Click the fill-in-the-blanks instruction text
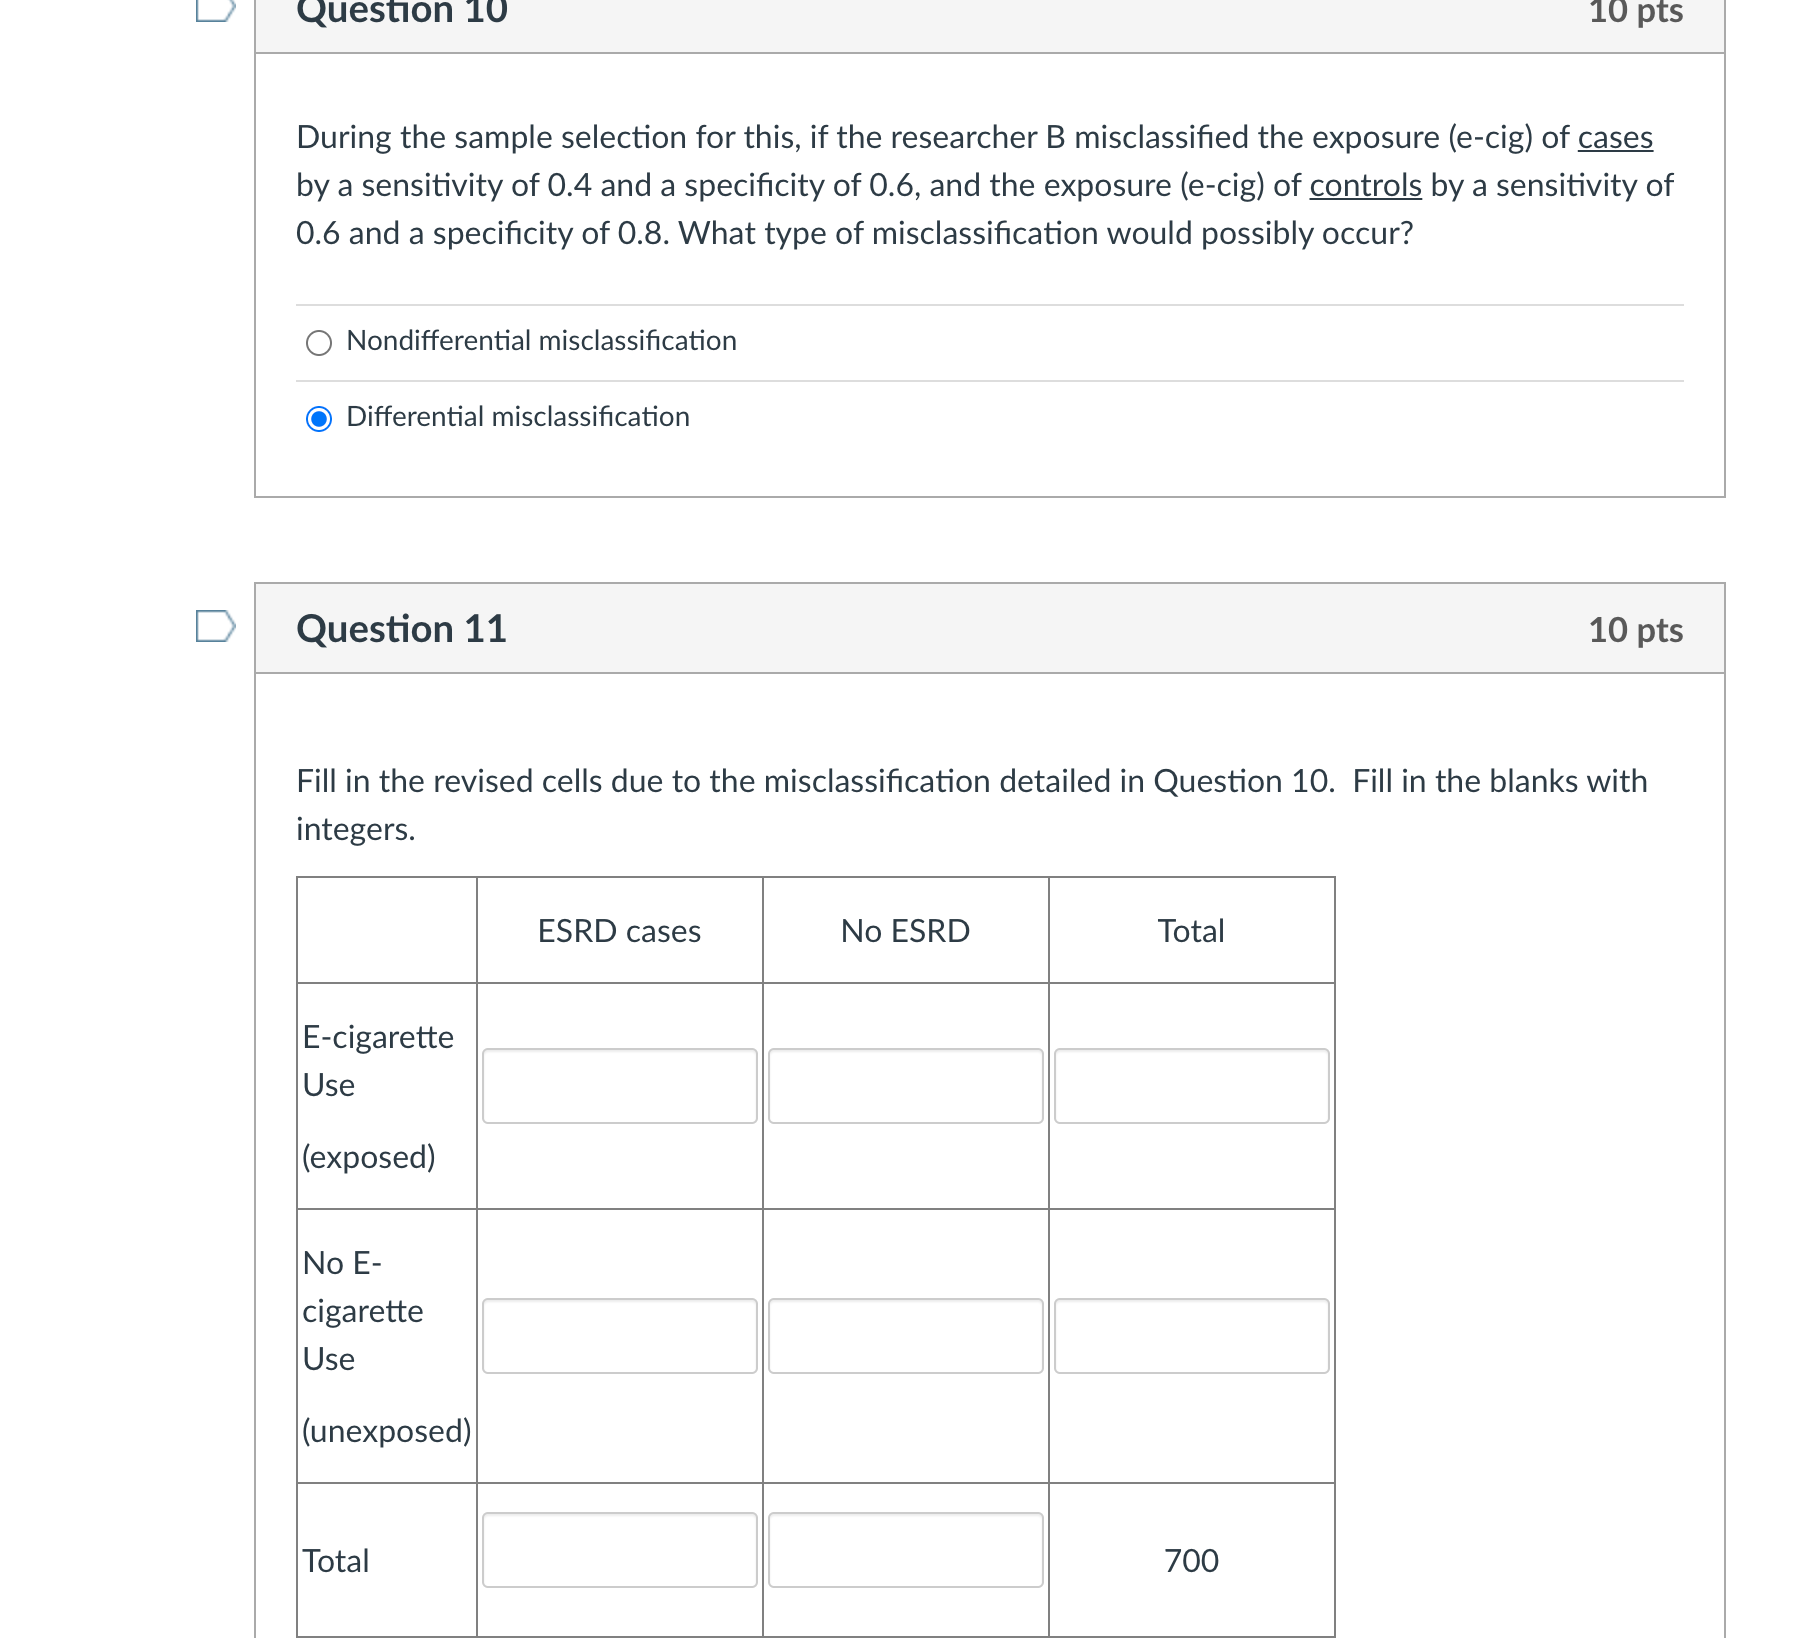Screen dimensions: 1814x1638 pos(970,803)
